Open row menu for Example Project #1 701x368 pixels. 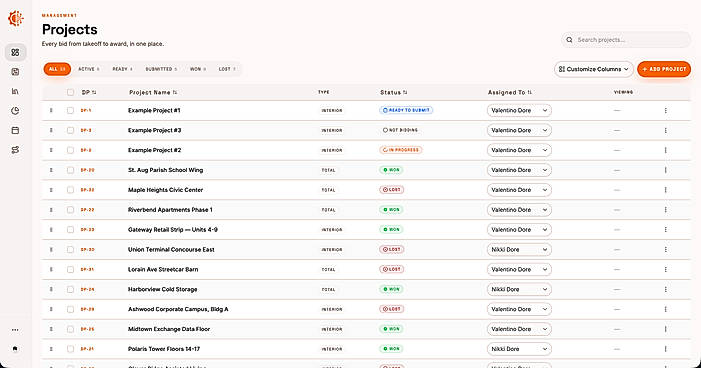click(666, 110)
